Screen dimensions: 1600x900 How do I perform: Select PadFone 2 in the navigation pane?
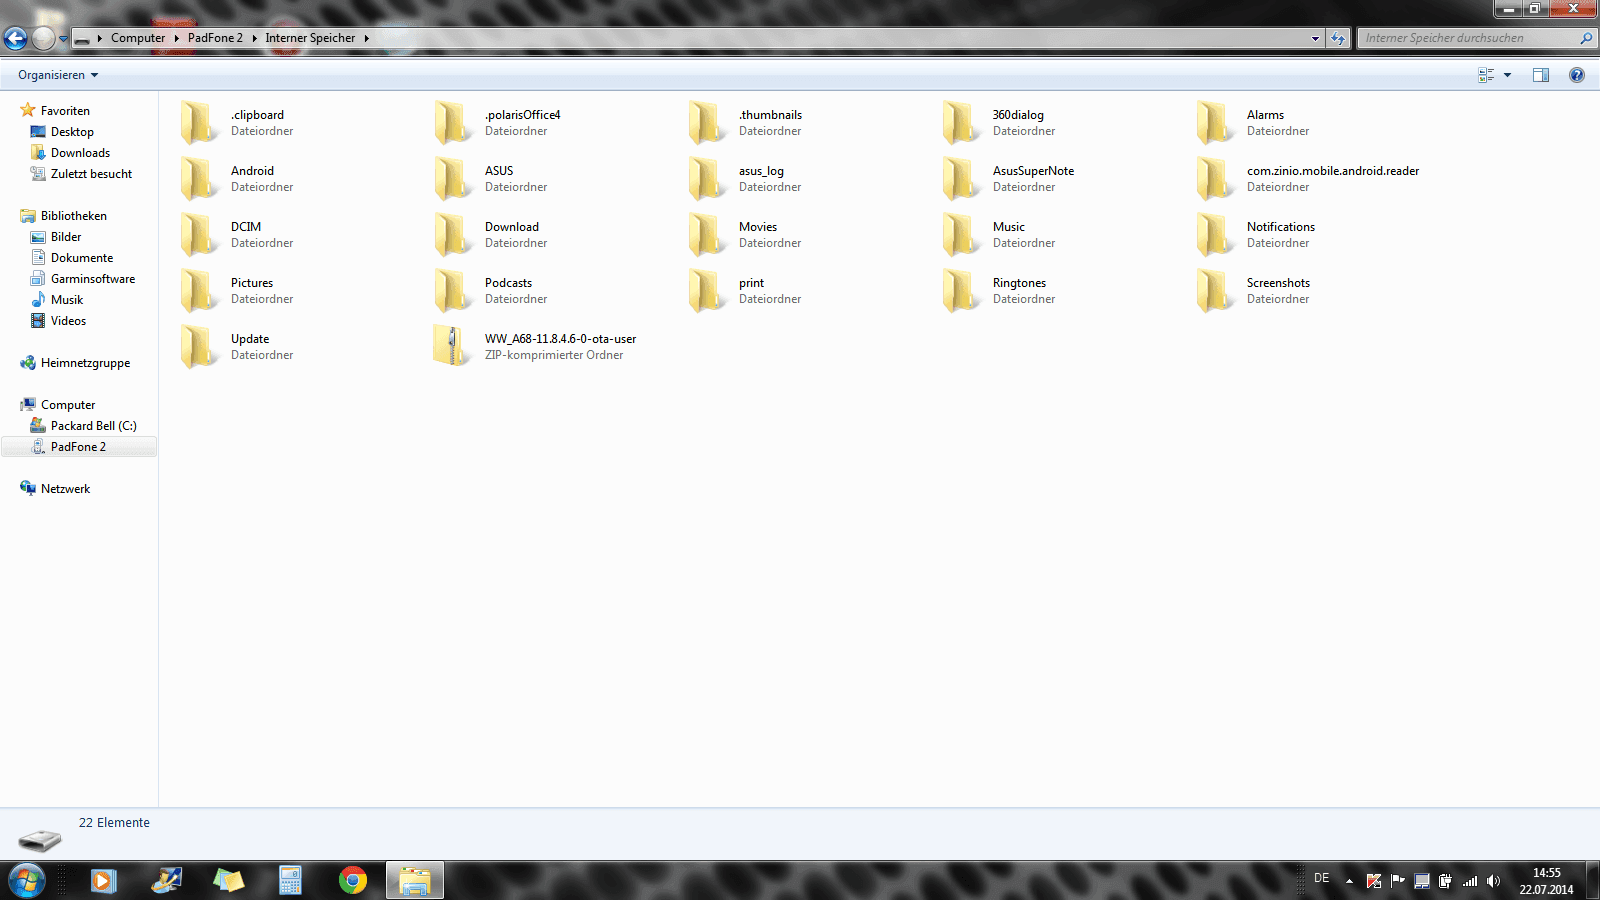pyautogui.click(x=78, y=447)
